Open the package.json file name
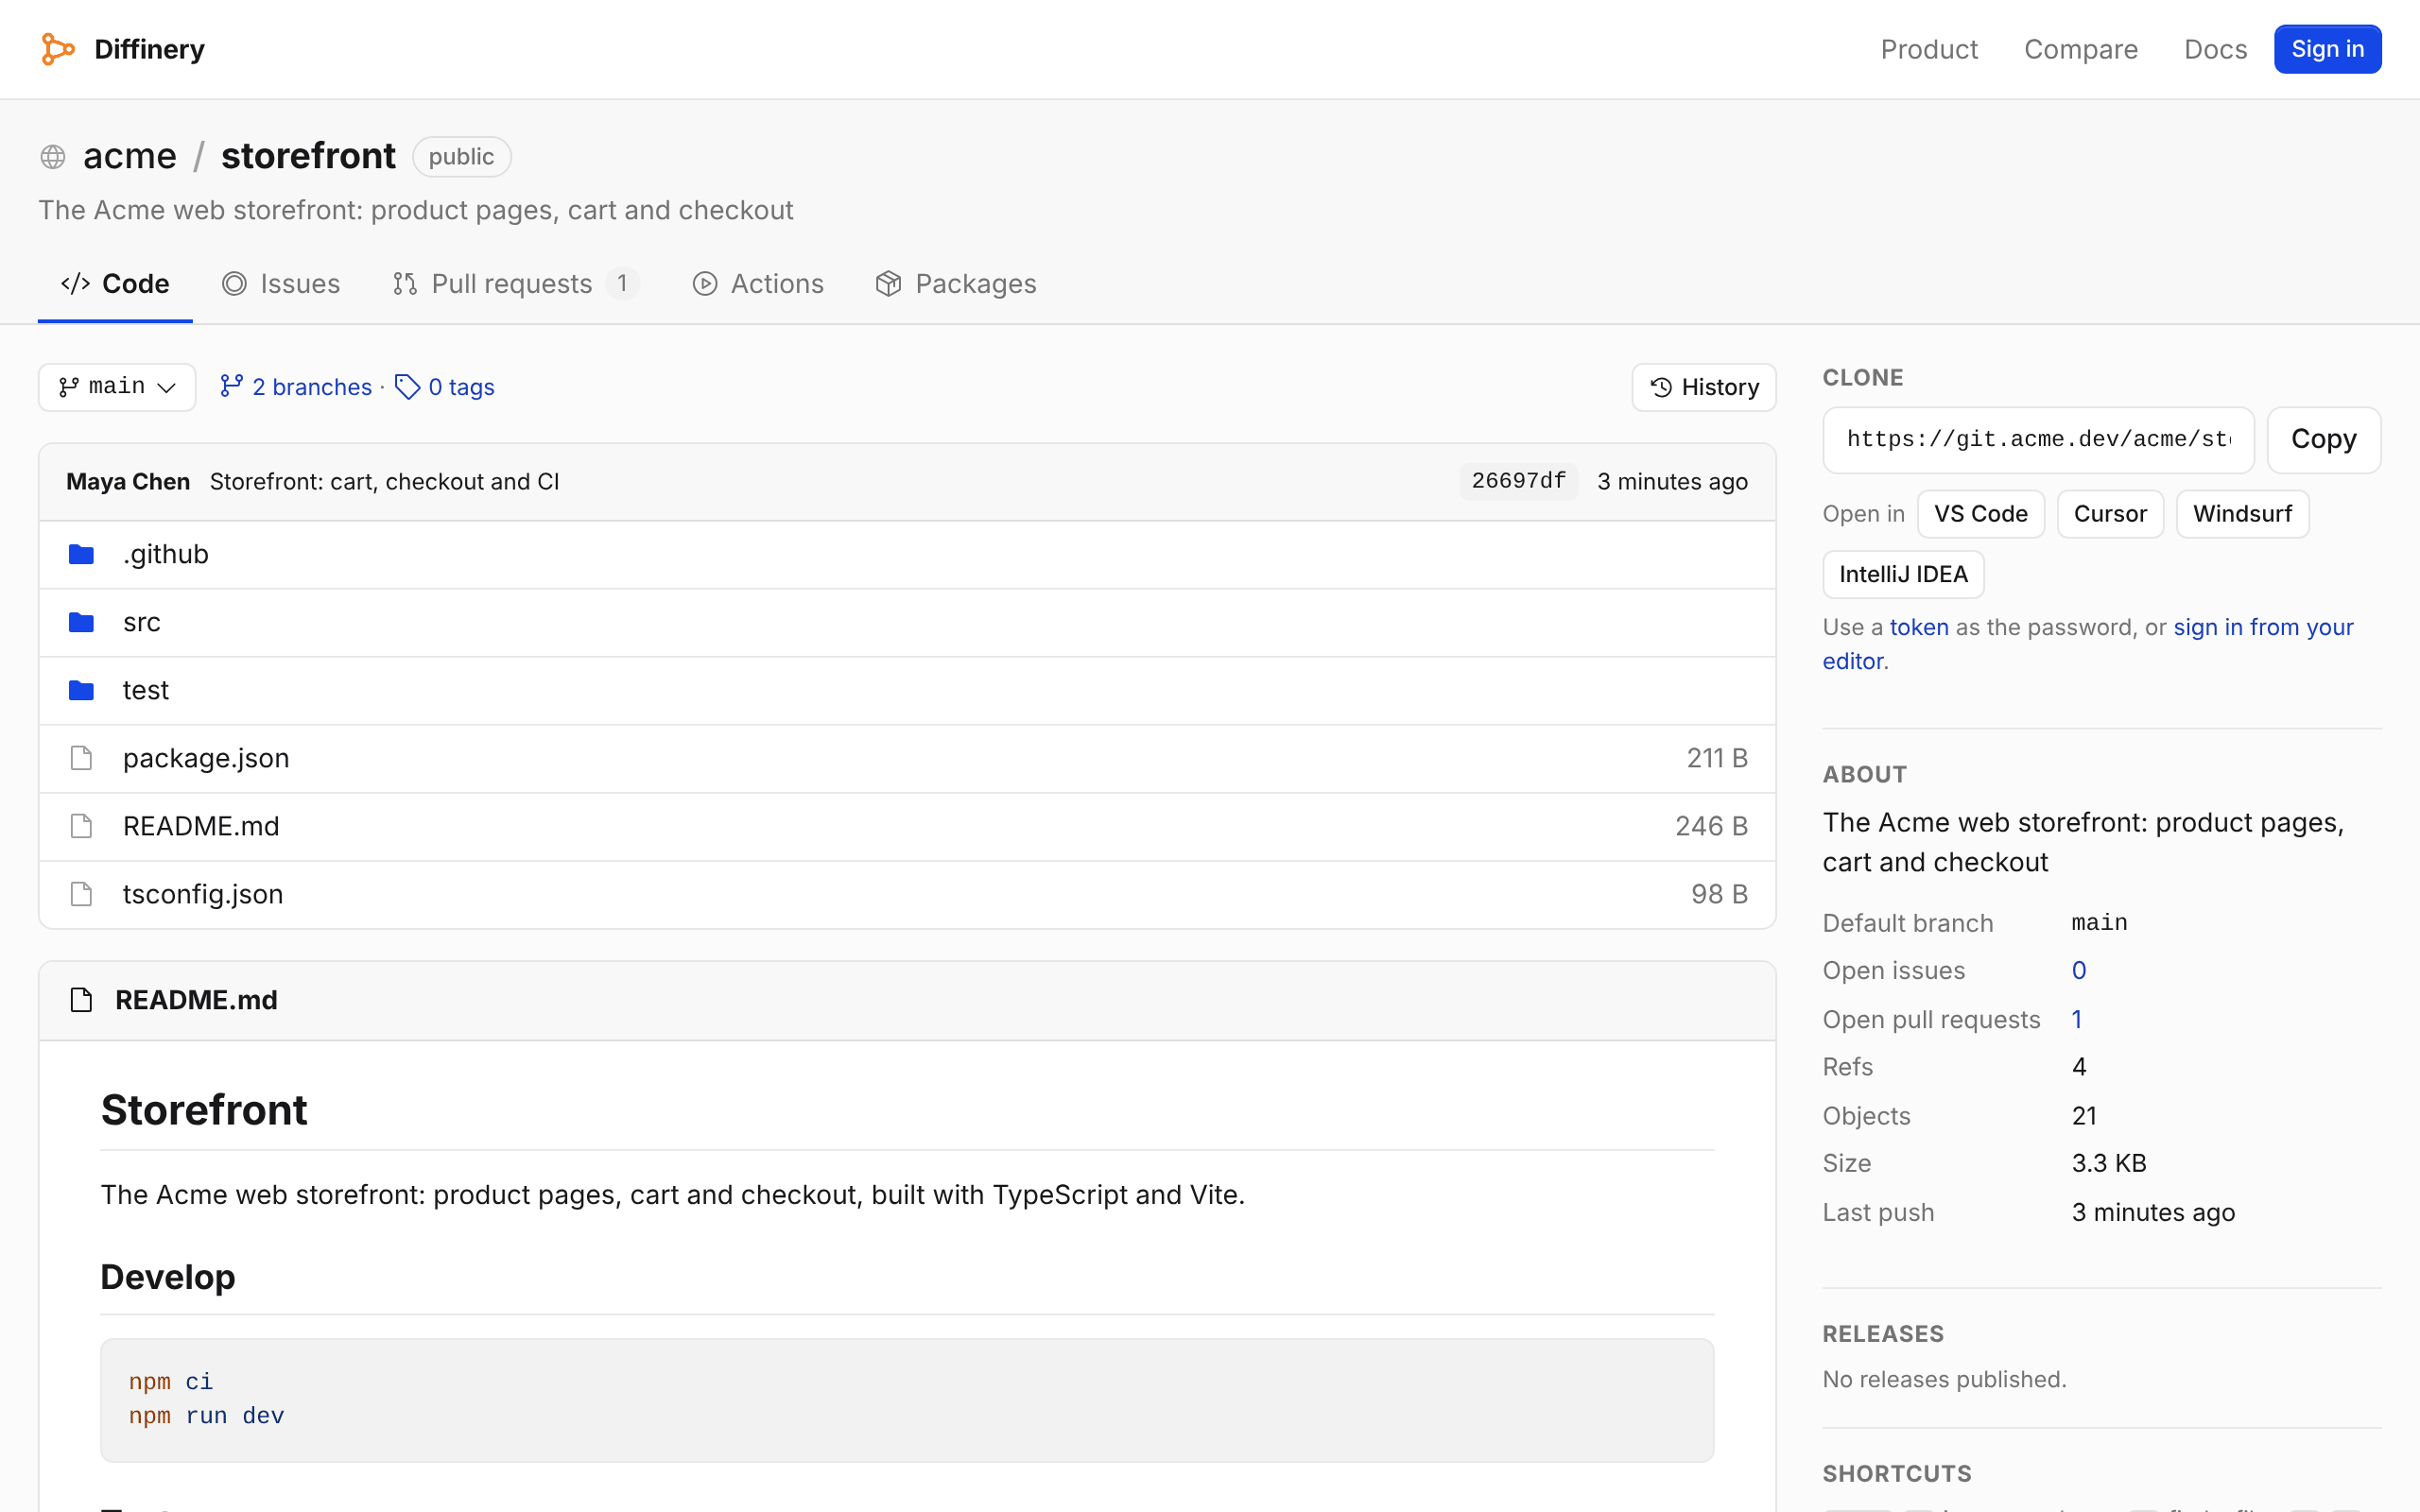This screenshot has width=2420, height=1512. [206, 758]
